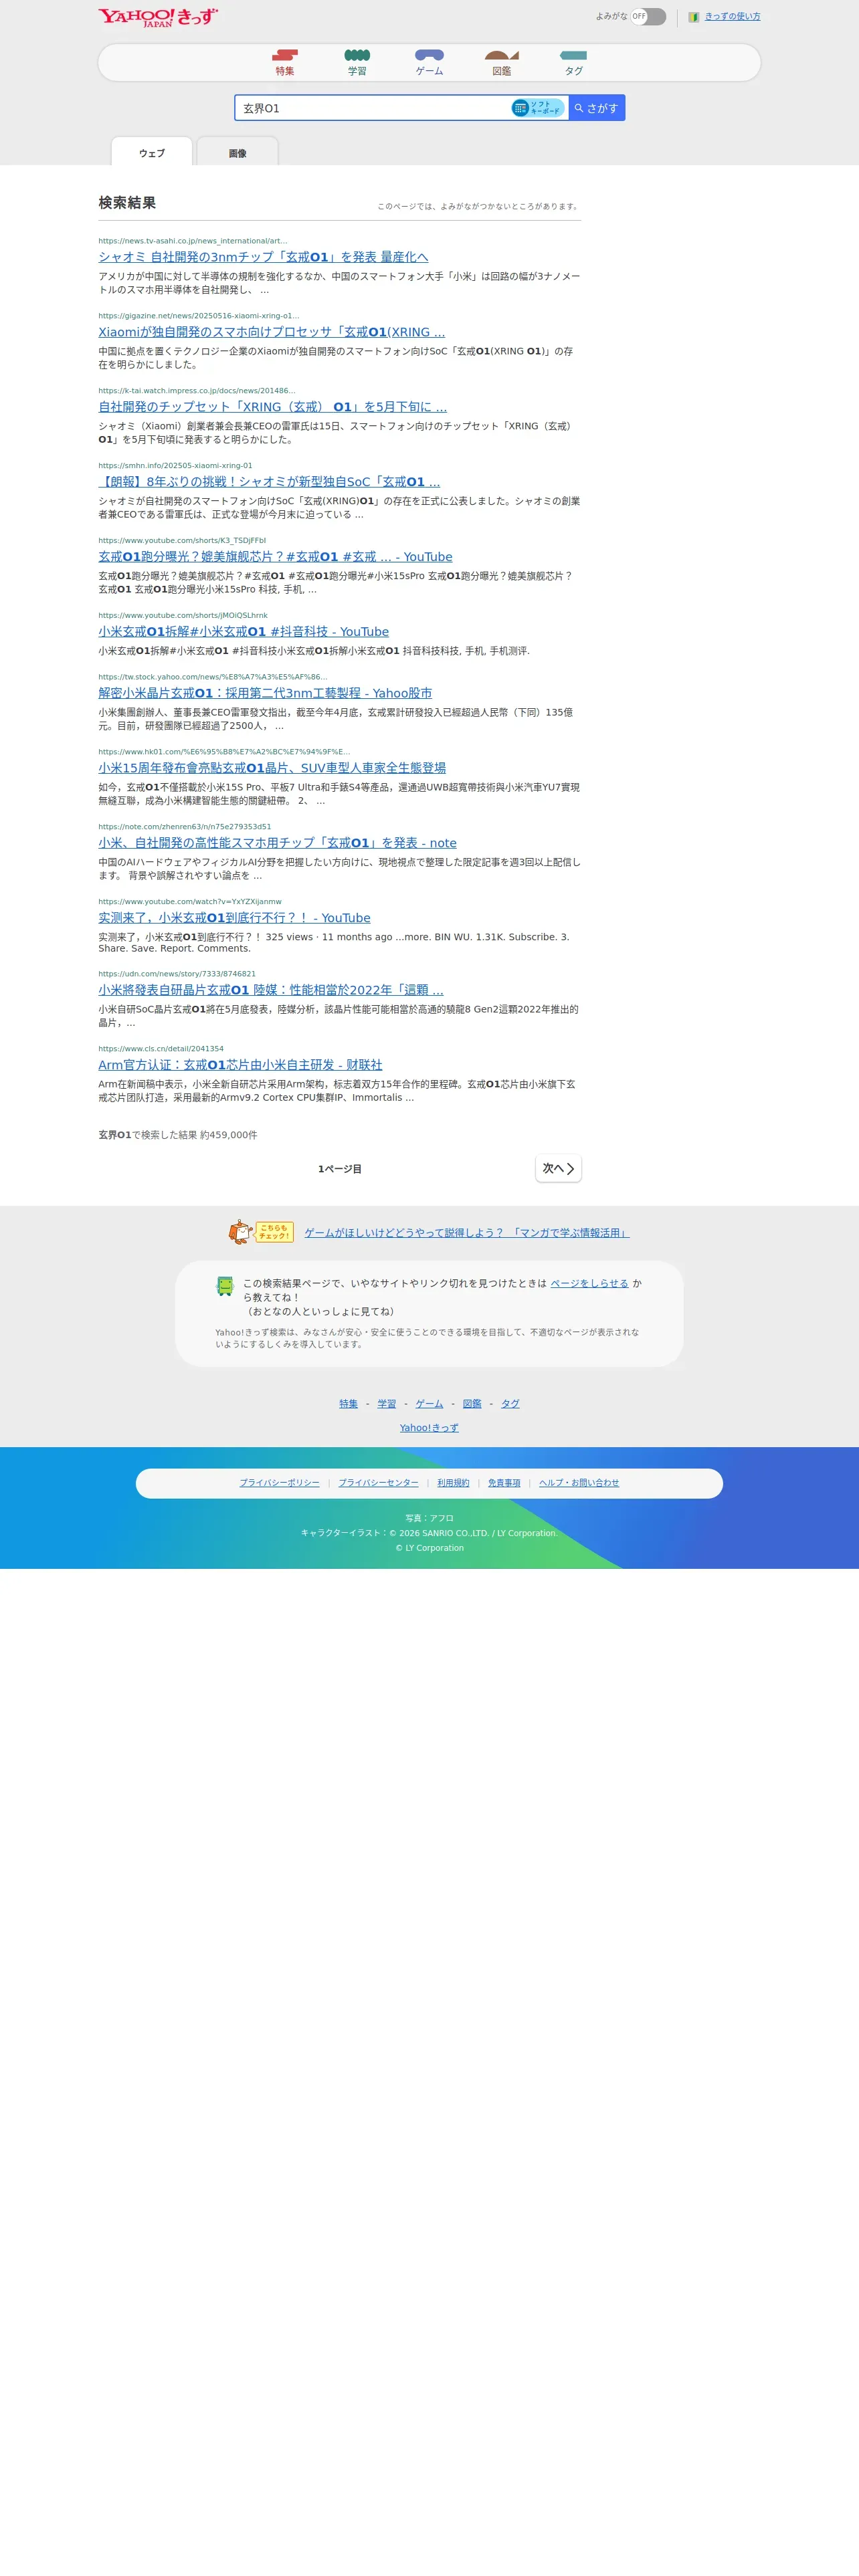Viewport: 859px width, 2576px height.
Task: Open the 【朗報】8年ぶりの挑戦 result
Action: point(269,482)
